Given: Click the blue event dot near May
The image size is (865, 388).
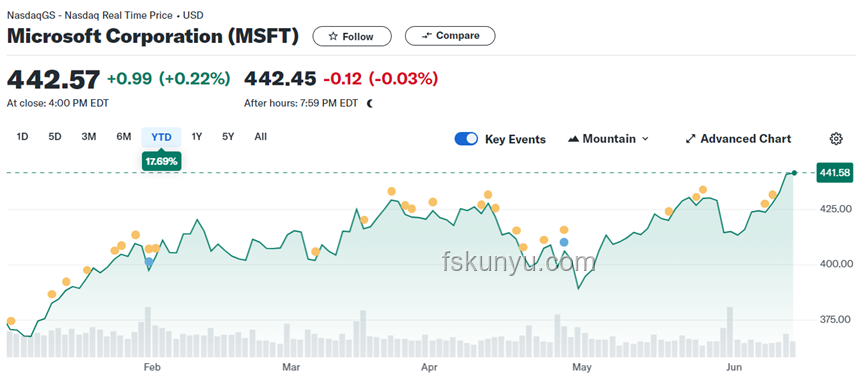Looking at the screenshot, I should (x=564, y=242).
